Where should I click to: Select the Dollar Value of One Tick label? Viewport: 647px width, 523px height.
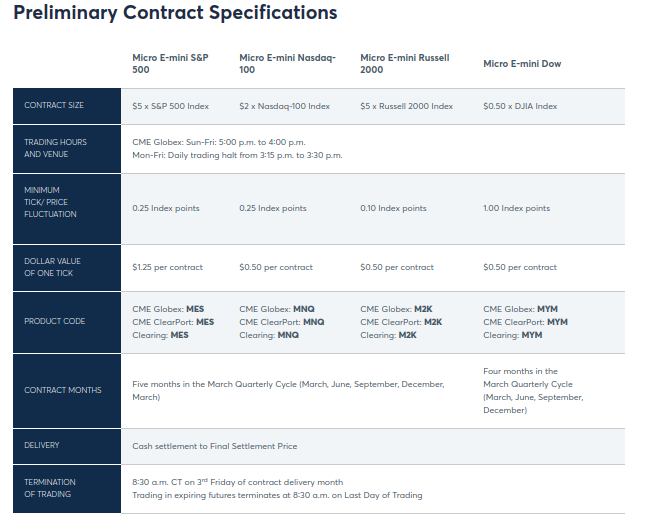53,267
